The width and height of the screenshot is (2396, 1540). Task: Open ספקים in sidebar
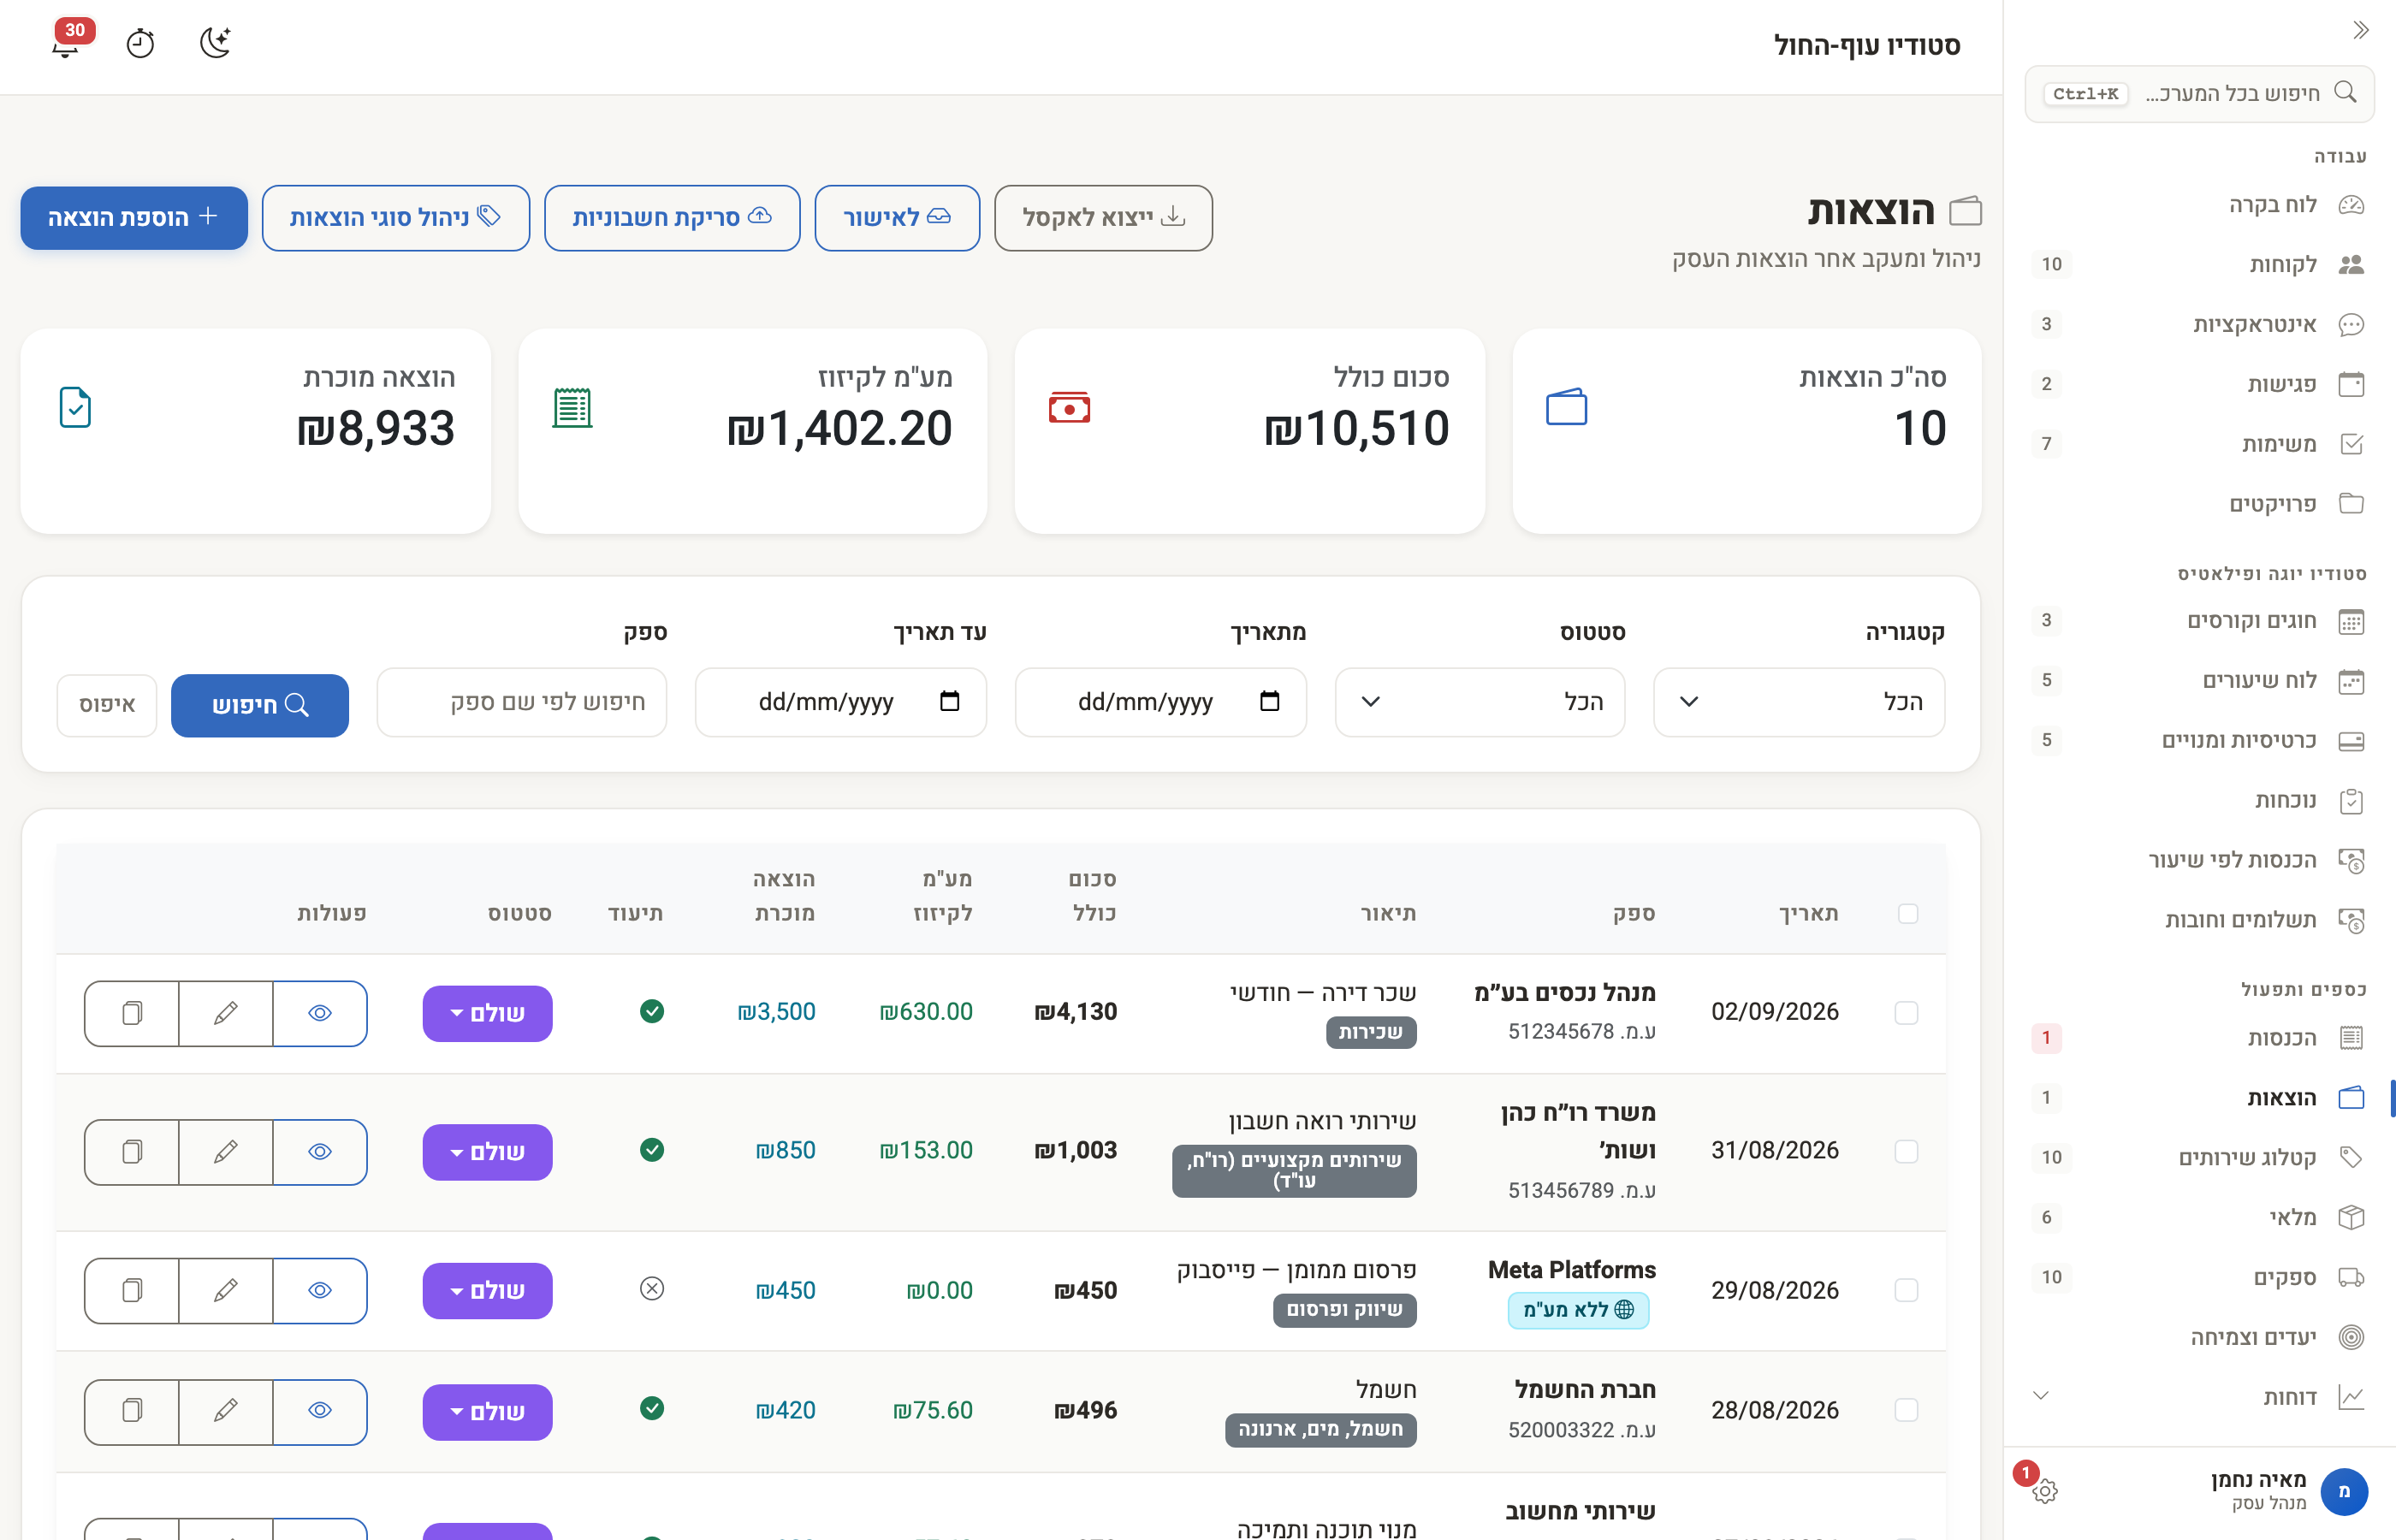[x=2198, y=1277]
